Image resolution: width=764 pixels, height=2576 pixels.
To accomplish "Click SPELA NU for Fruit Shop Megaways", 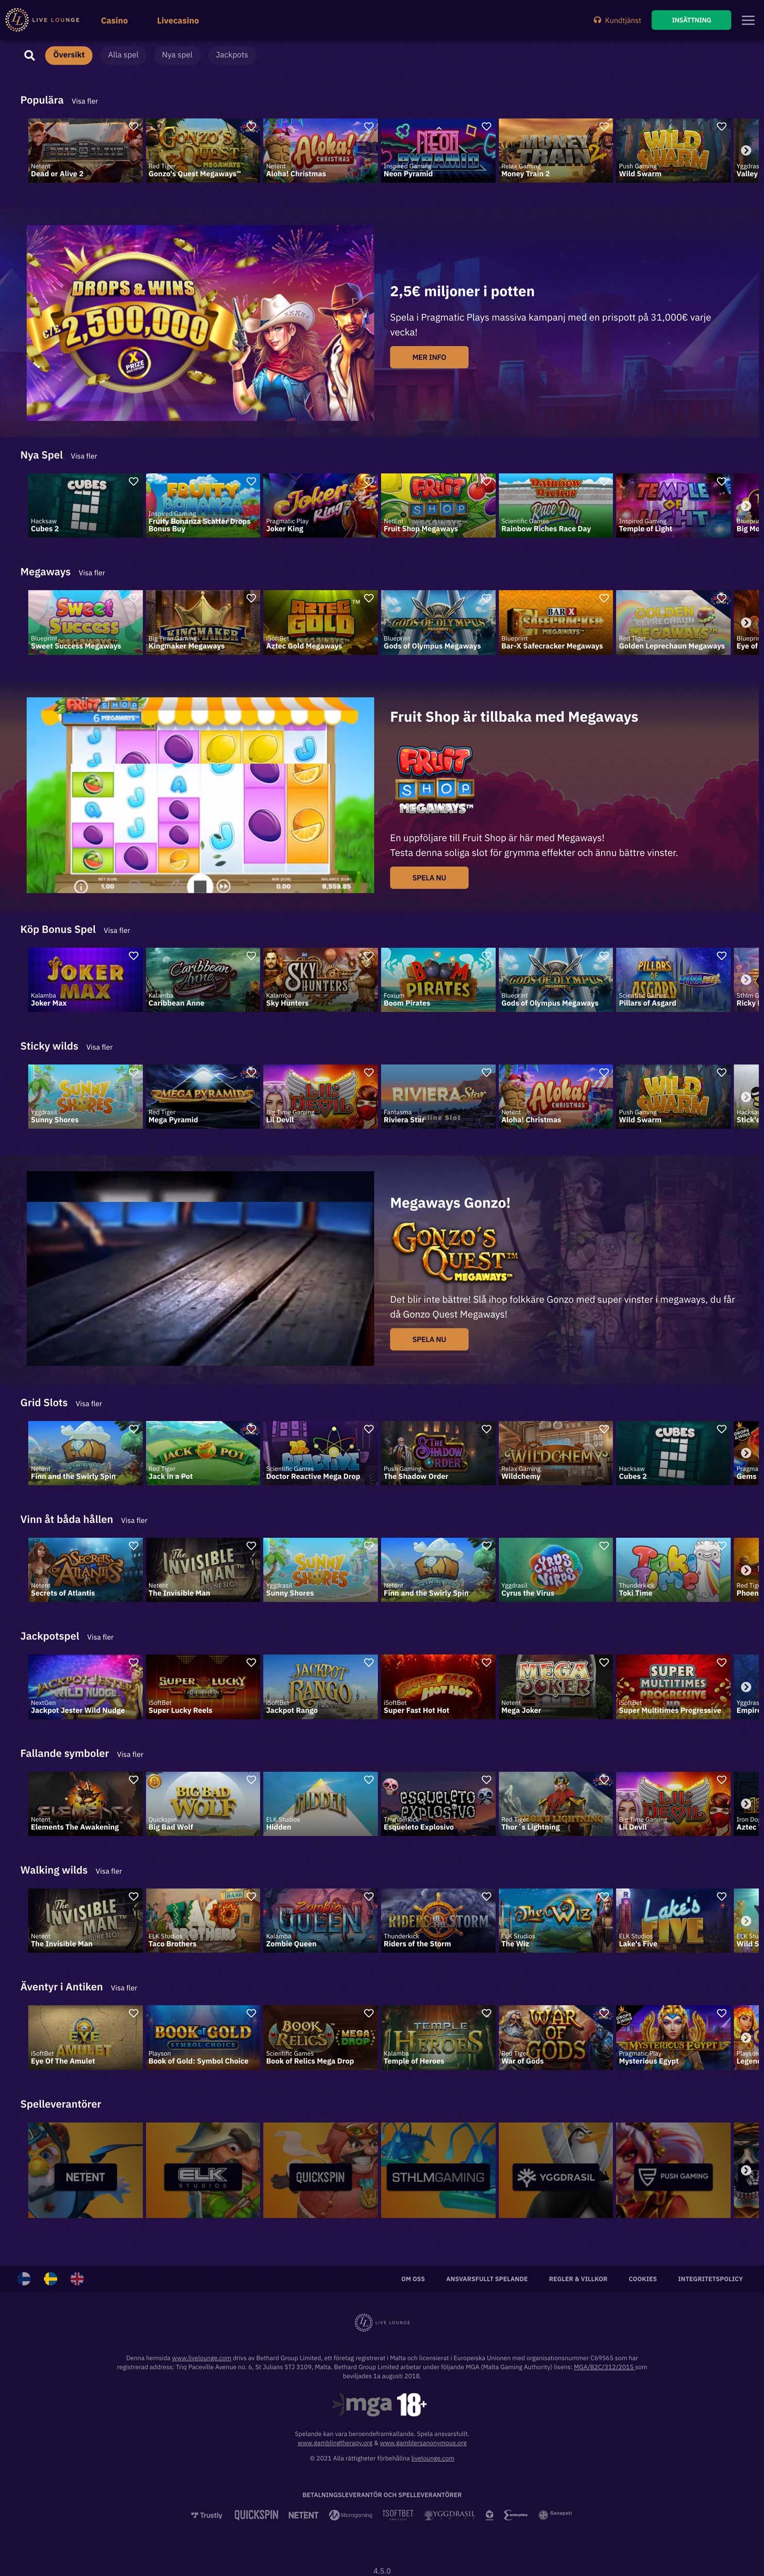I will pyautogui.click(x=429, y=878).
